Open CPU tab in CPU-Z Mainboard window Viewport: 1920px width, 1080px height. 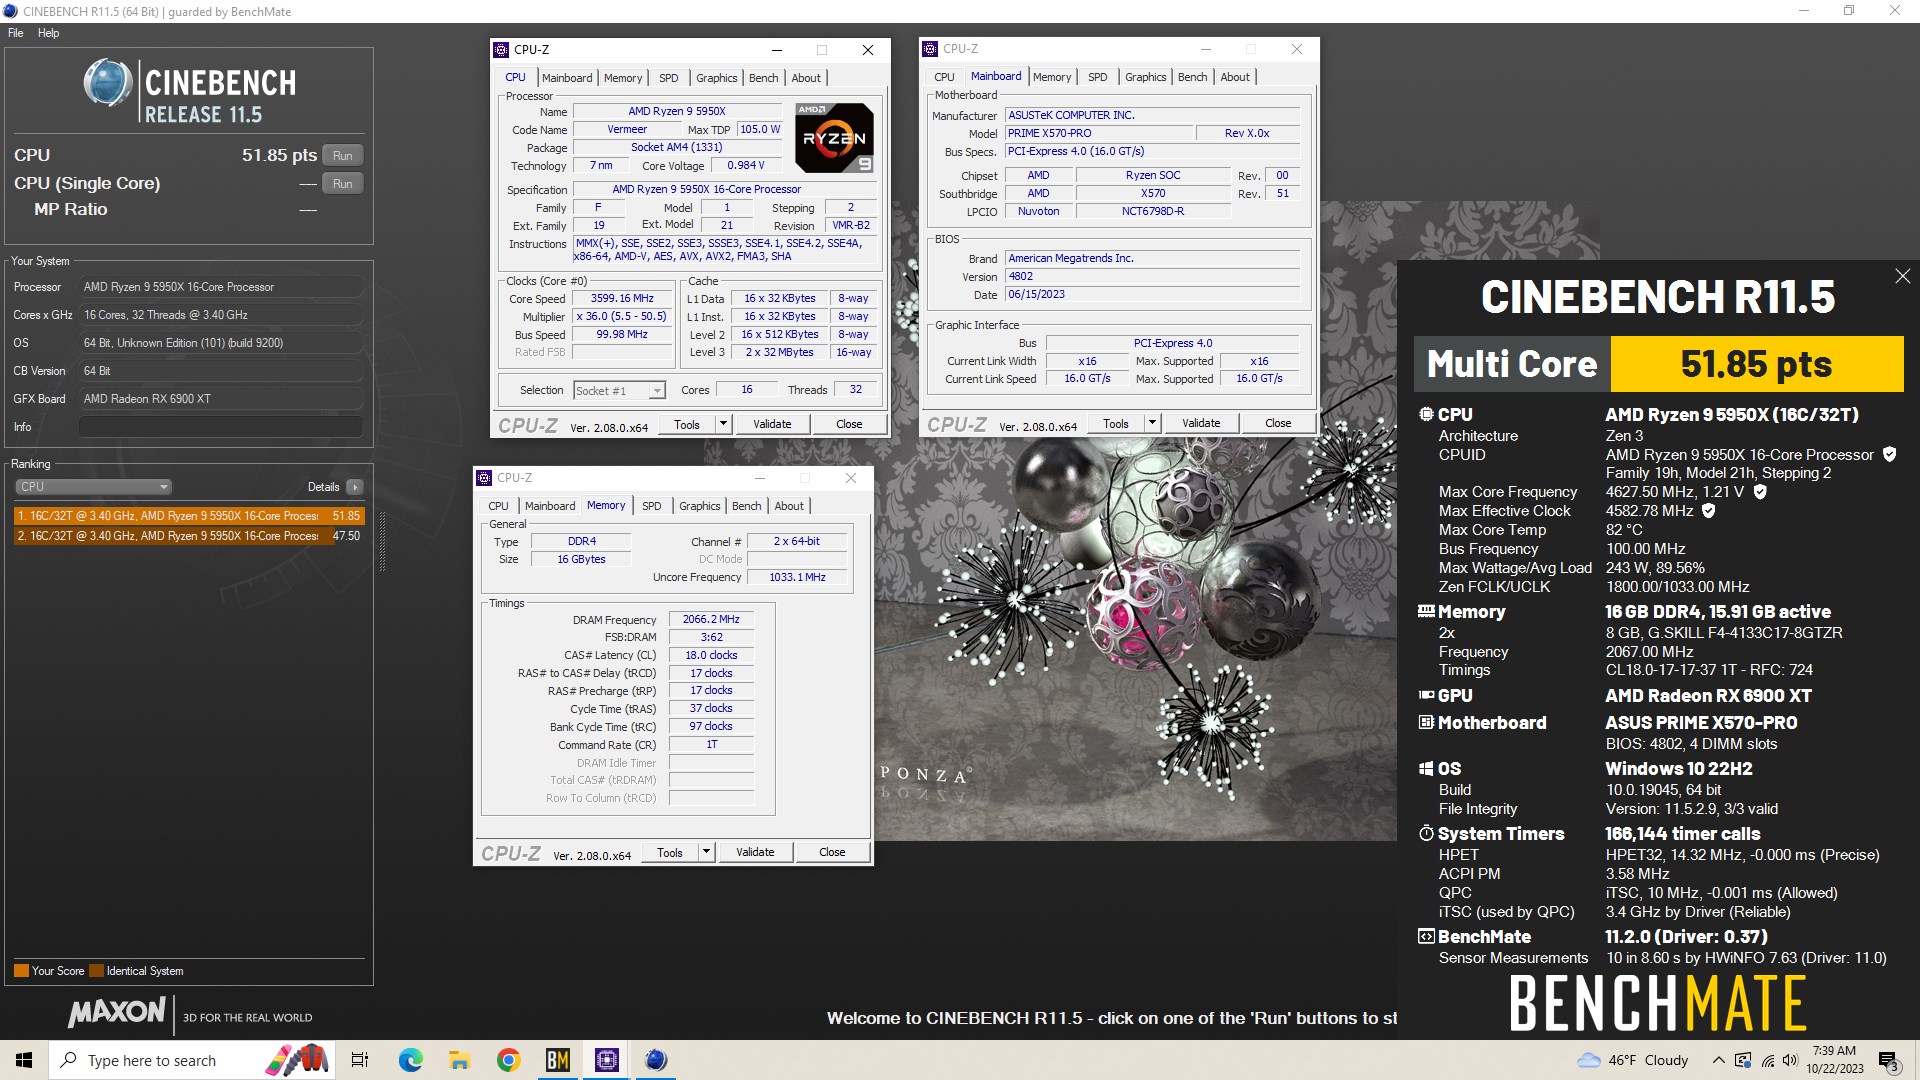944,77
